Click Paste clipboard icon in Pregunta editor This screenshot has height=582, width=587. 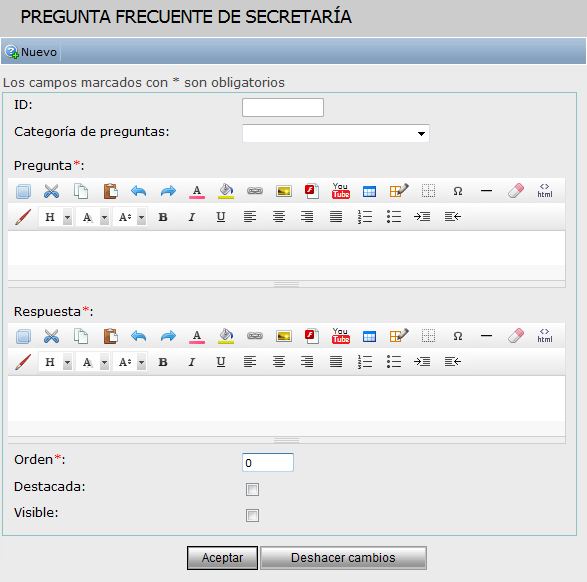tap(110, 191)
